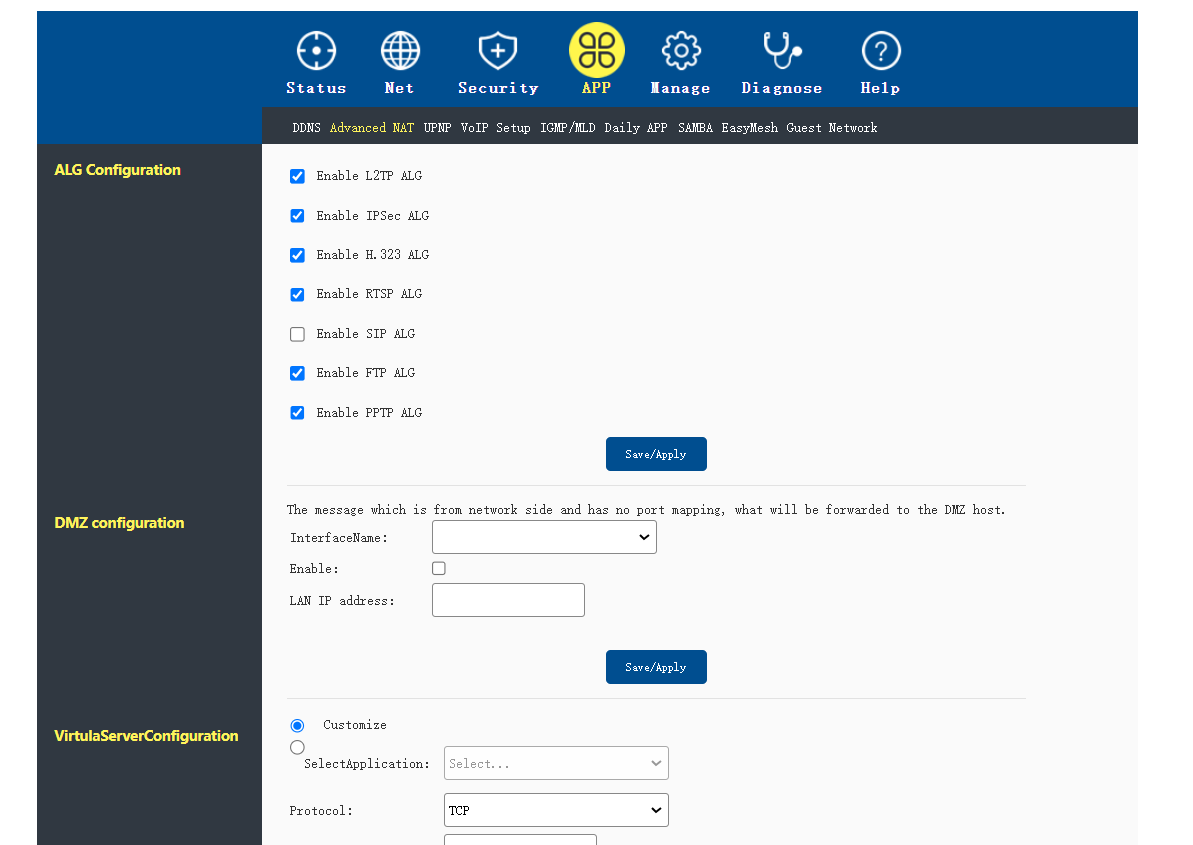Enable the SIP ALG checkbox
1193x845 pixels.
coord(297,334)
